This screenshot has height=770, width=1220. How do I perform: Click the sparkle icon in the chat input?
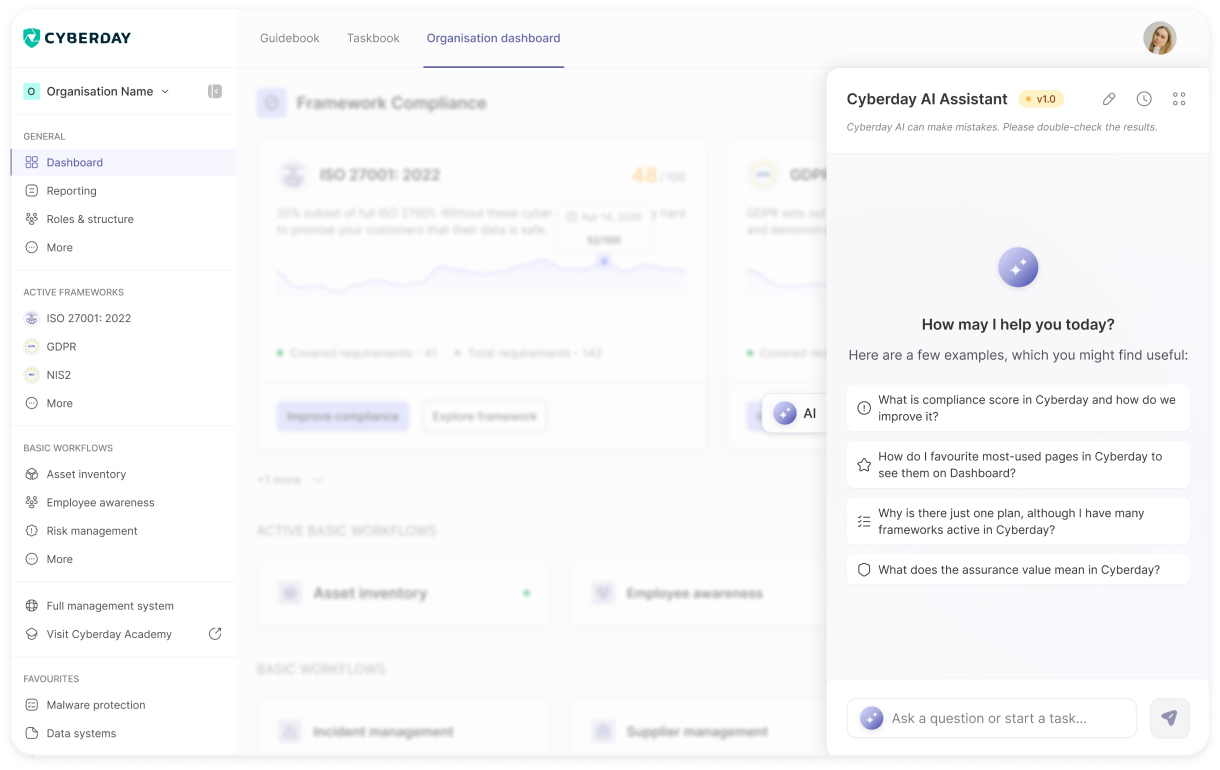[872, 718]
